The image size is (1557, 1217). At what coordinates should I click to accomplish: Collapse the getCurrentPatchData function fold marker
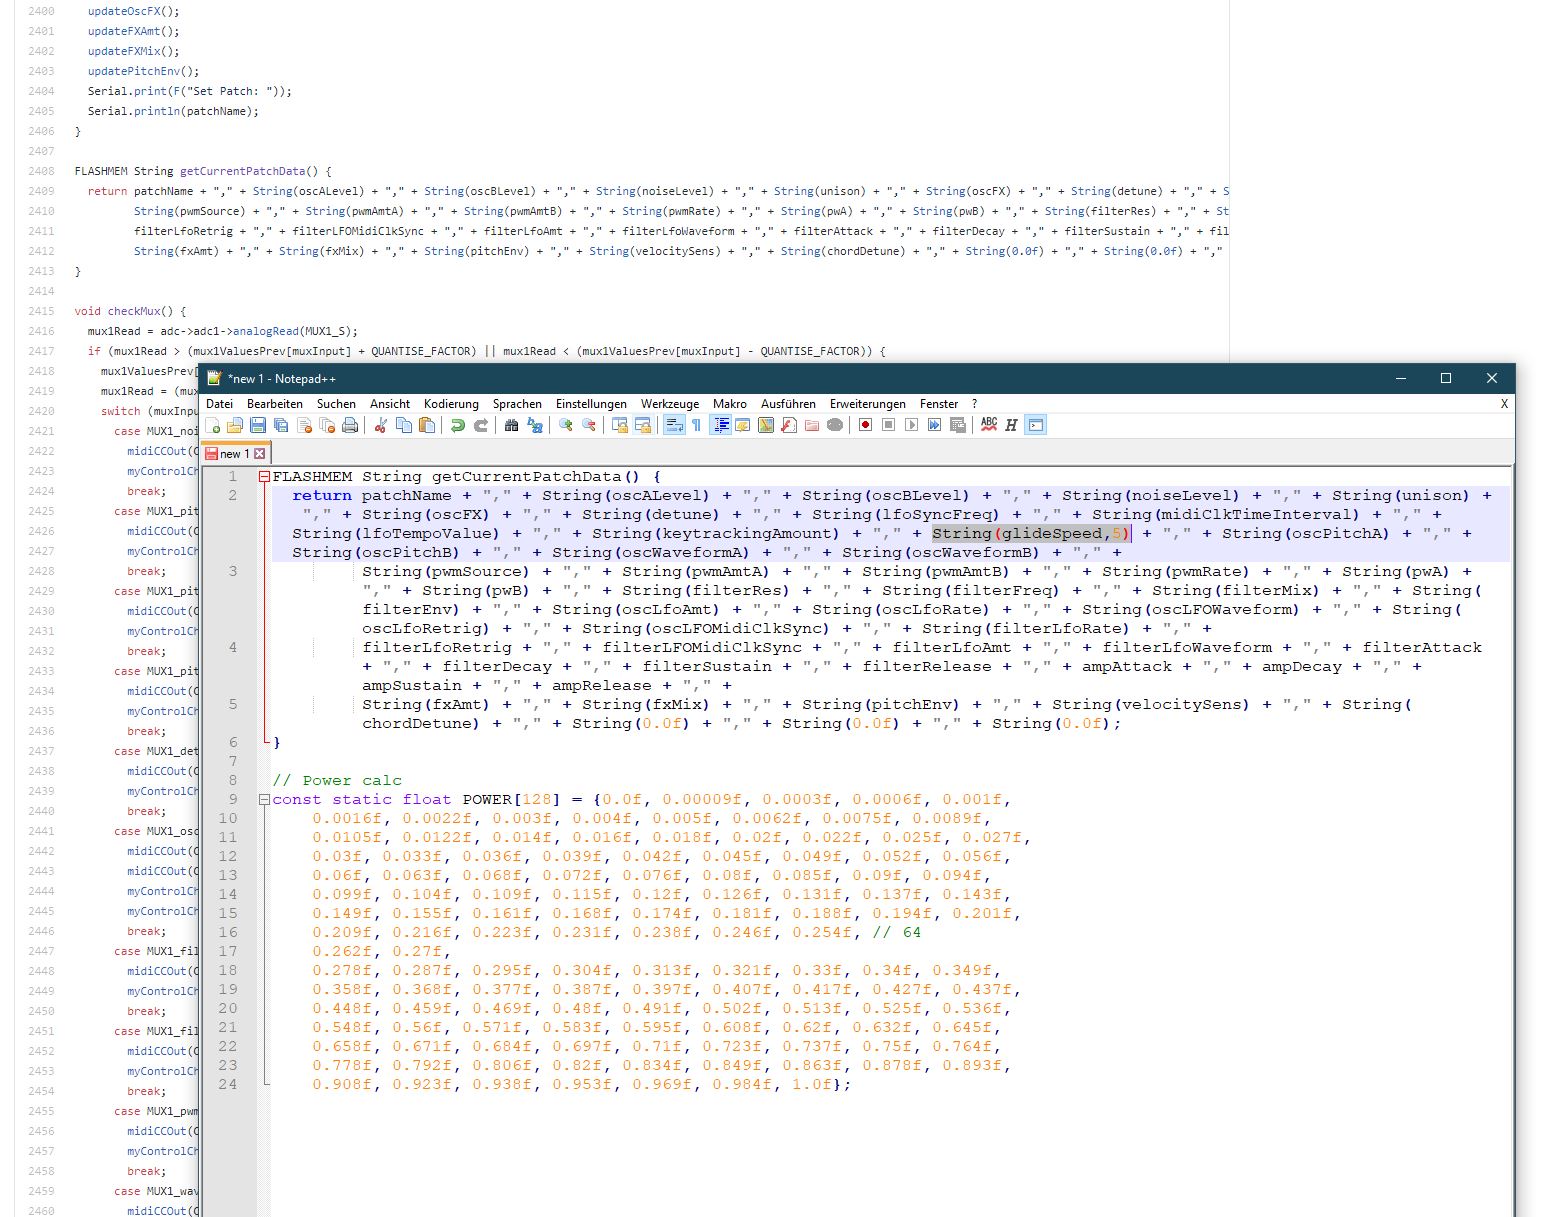coord(264,477)
